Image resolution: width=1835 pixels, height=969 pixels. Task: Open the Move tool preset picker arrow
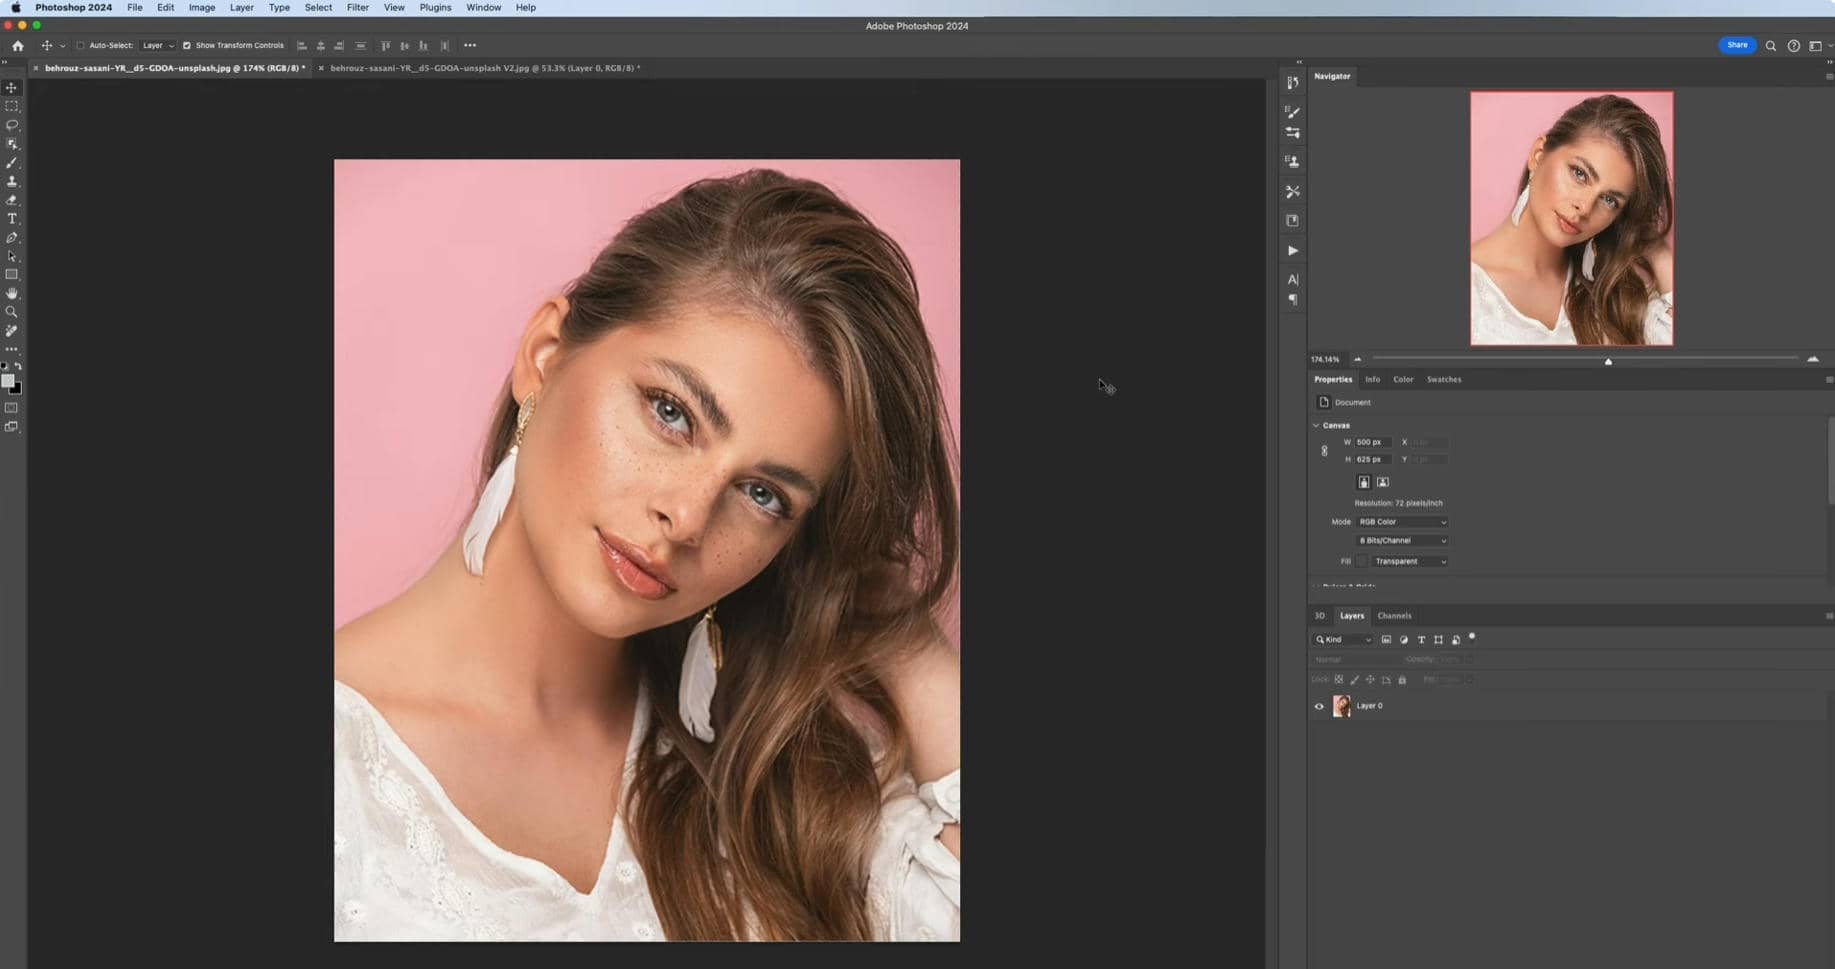(62, 46)
